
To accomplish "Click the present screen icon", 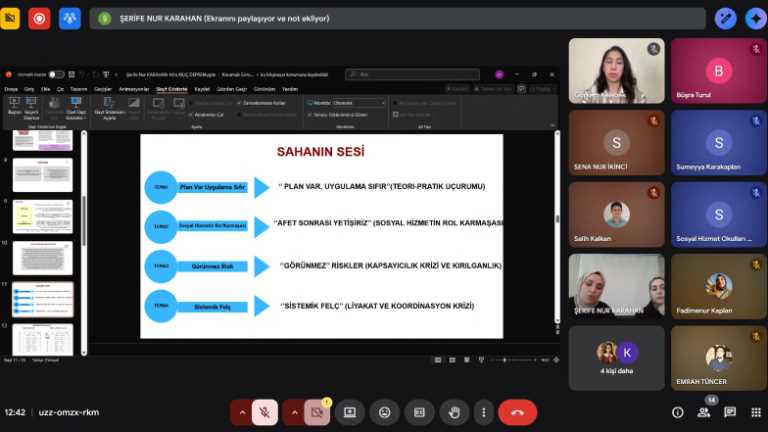I will pos(350,412).
